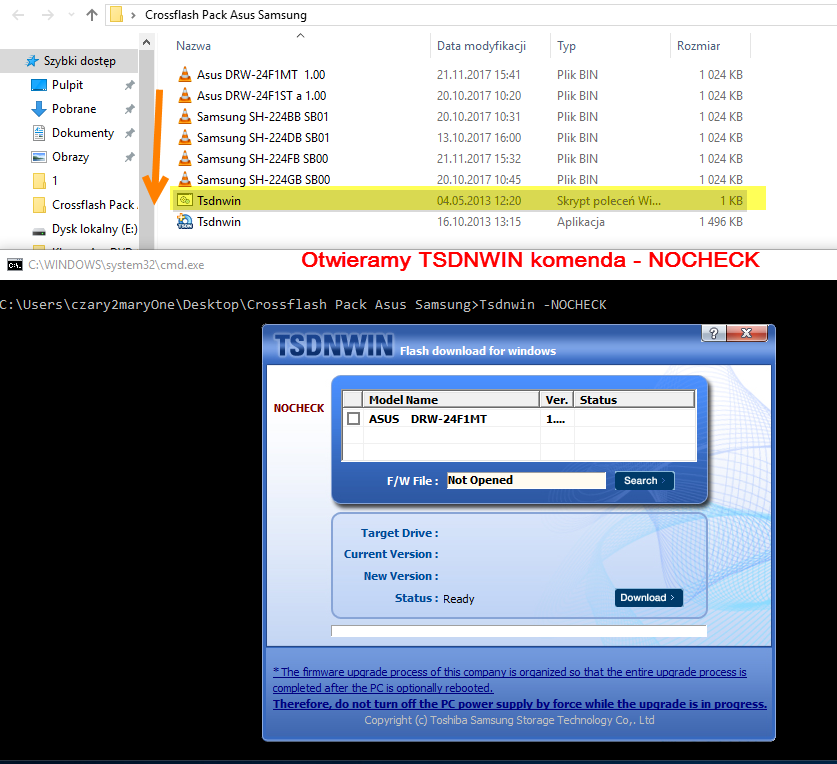Click the Pulpit desktop icon in sidebar
This screenshot has height=764, width=837.
[39, 85]
